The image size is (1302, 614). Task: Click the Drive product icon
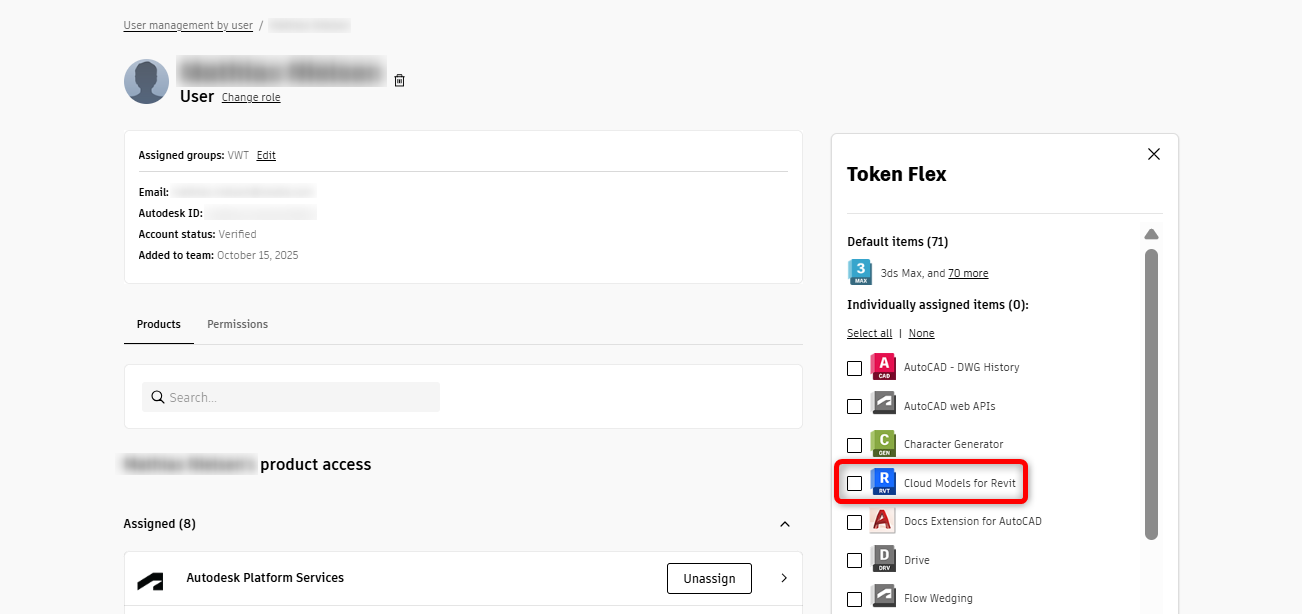(x=883, y=560)
